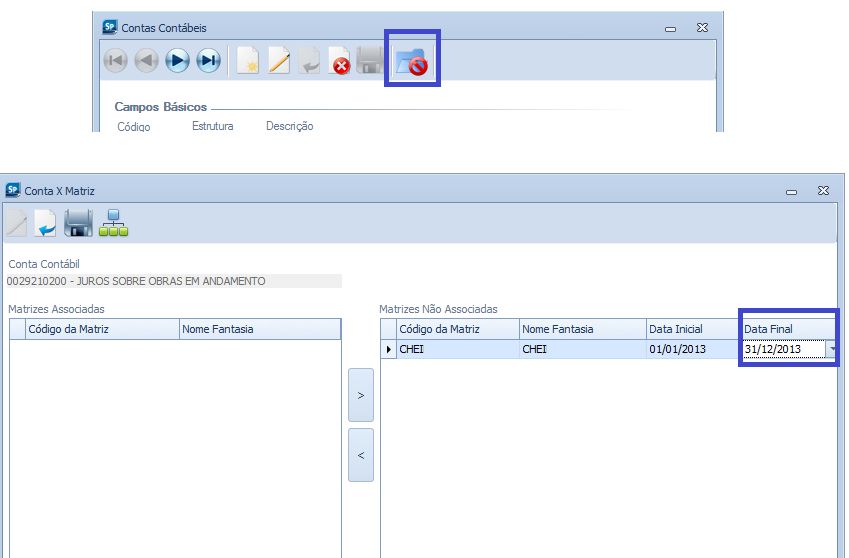The image size is (849, 558).
Task: Click the Data Inicial column header
Action: coord(693,329)
